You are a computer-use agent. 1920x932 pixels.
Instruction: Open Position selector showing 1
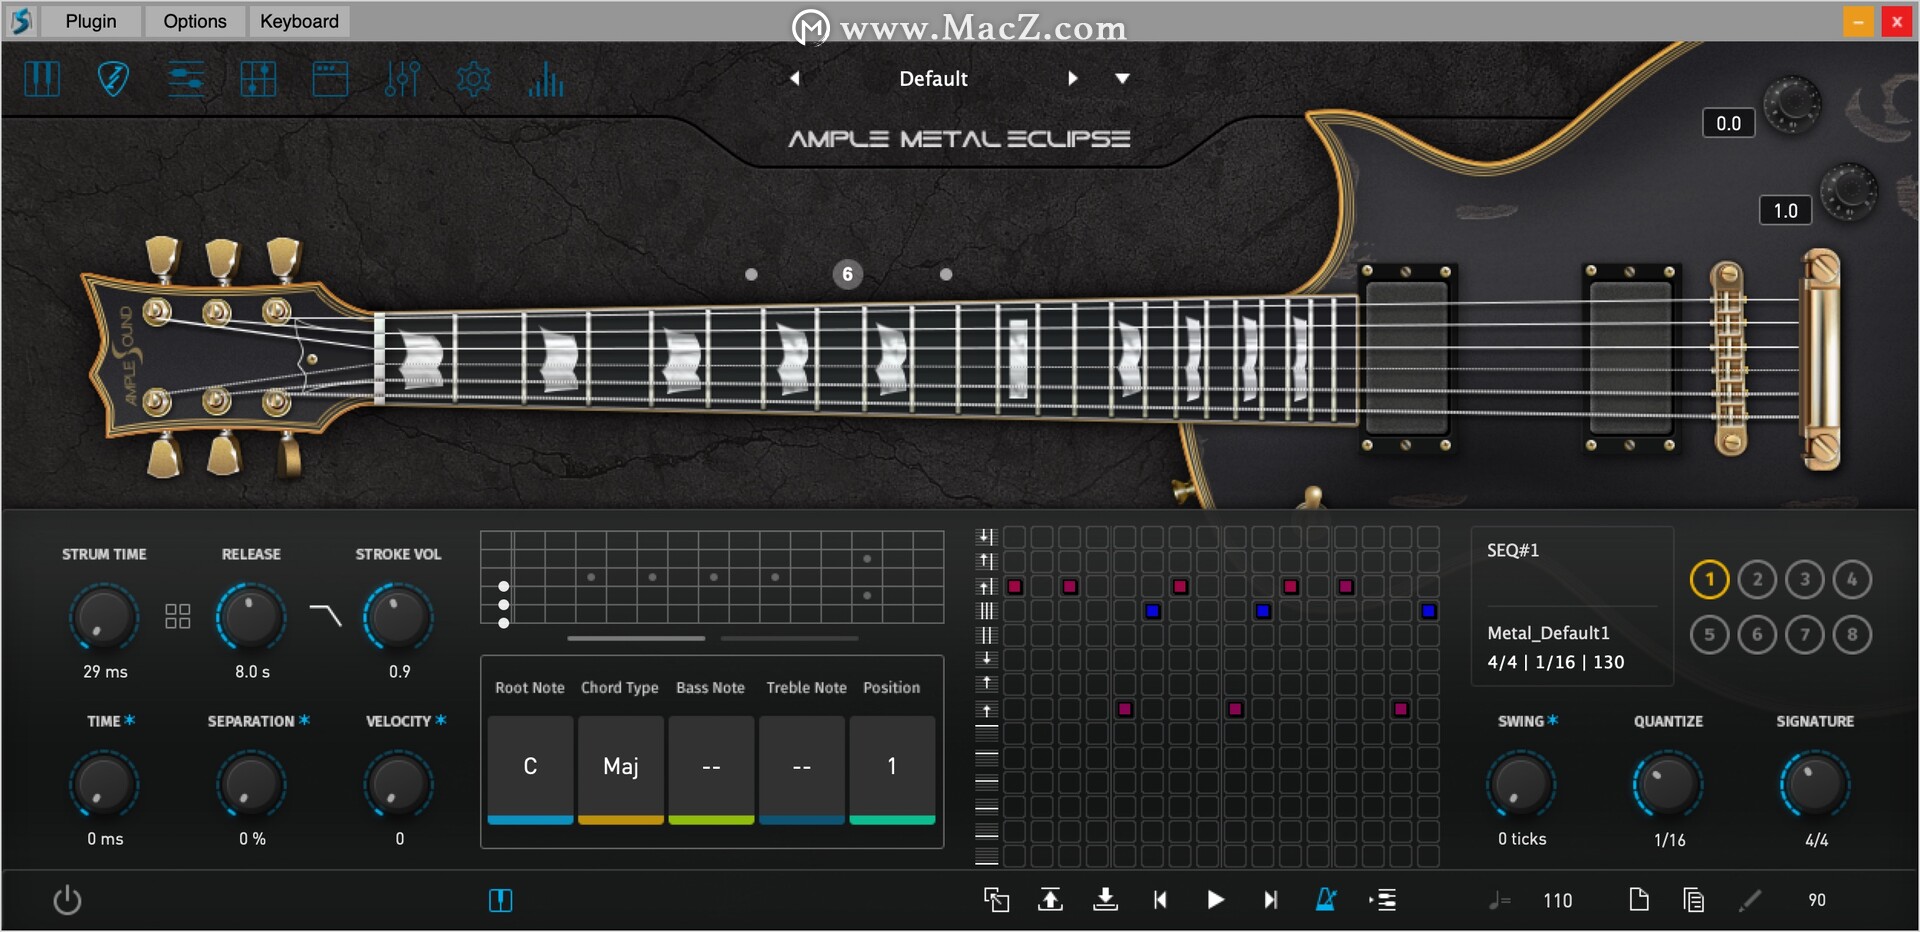coord(892,769)
